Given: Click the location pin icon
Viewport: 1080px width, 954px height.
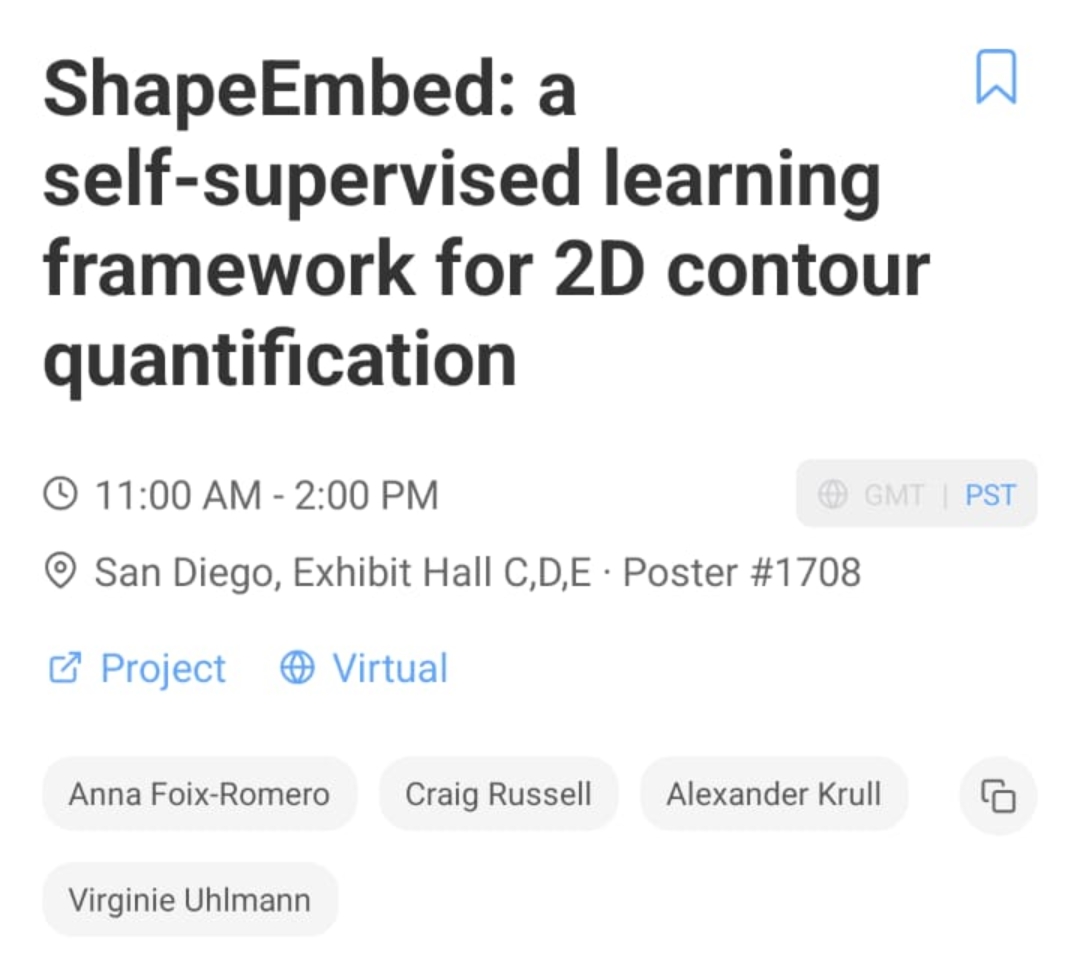Looking at the screenshot, I should 61,572.
